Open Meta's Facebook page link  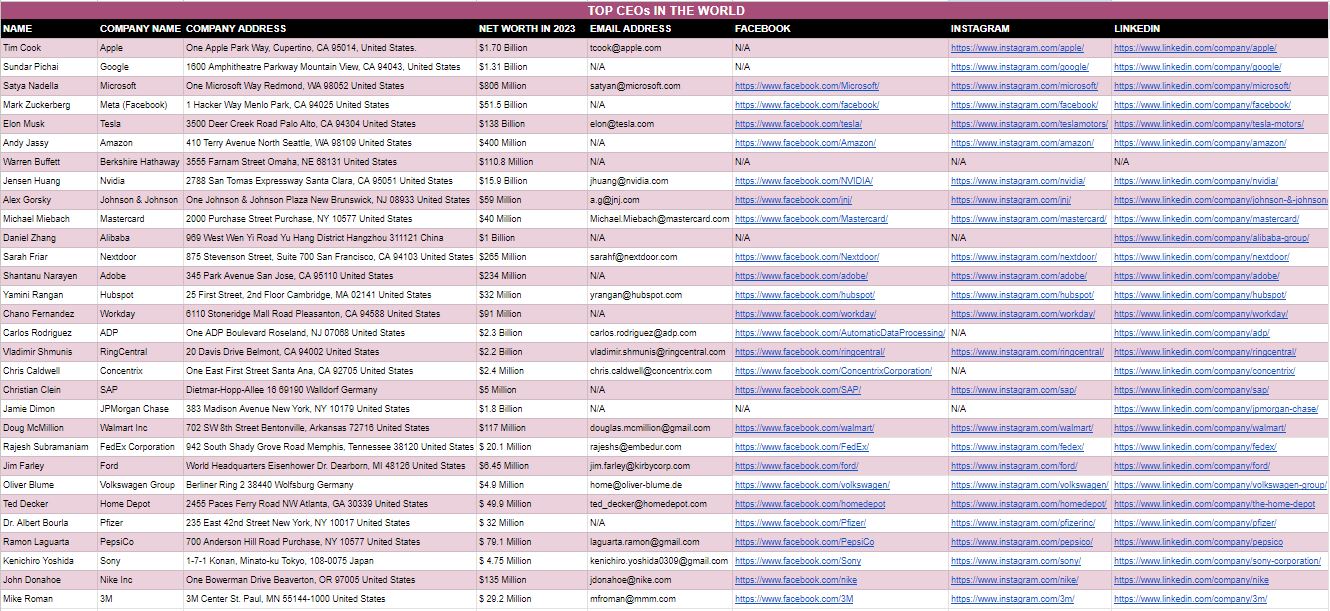tap(807, 105)
